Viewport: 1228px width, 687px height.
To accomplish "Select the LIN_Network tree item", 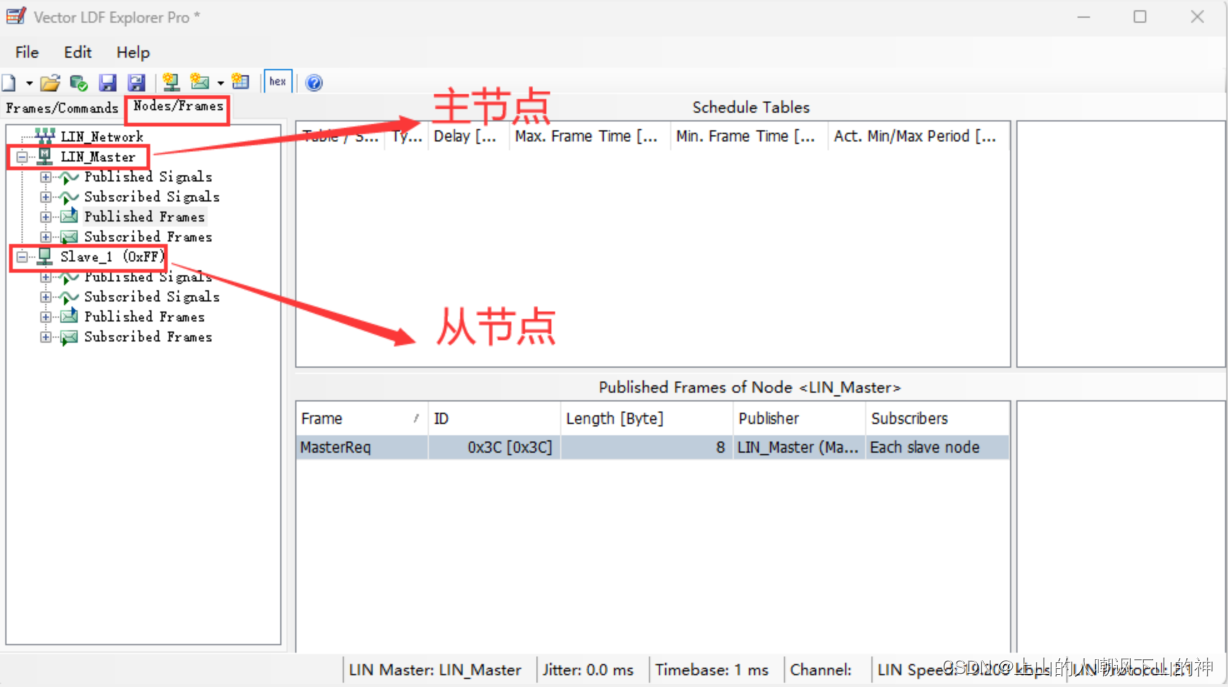I will (x=102, y=137).
